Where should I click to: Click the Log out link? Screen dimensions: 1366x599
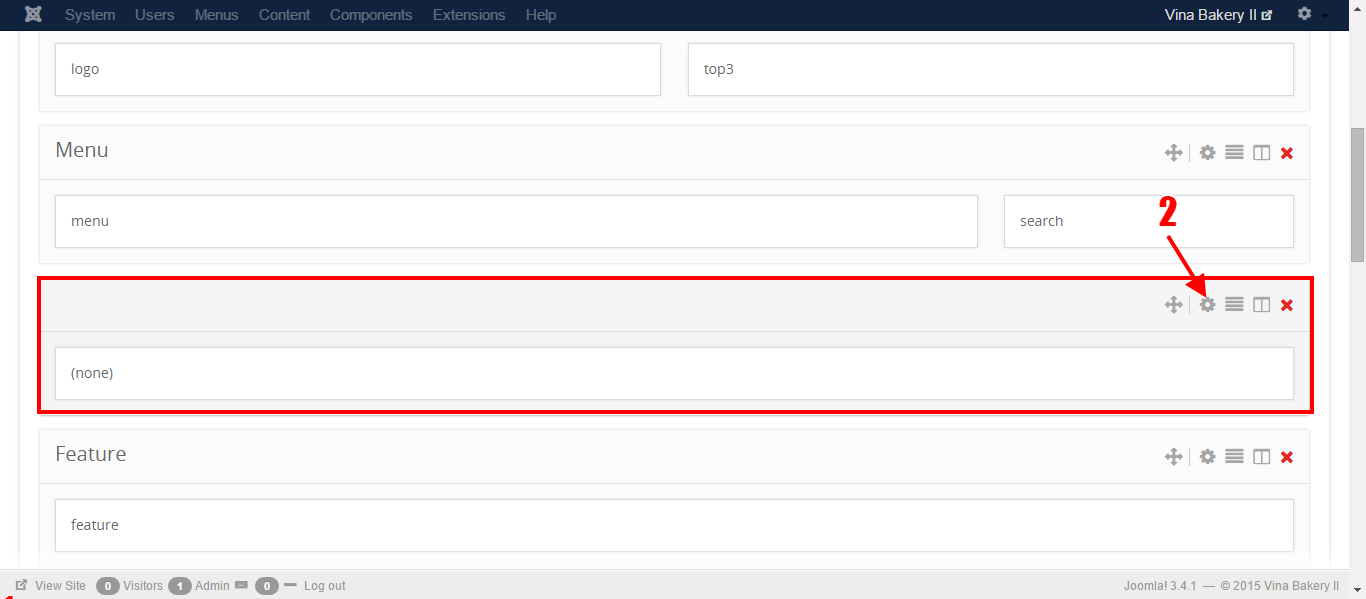[x=324, y=586]
